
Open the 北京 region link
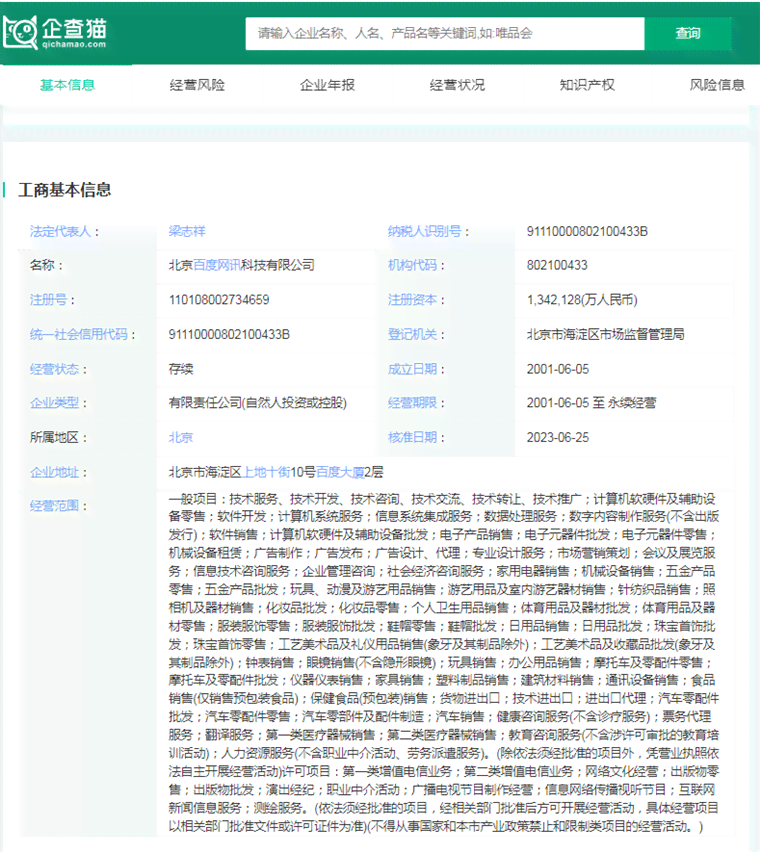pos(181,437)
